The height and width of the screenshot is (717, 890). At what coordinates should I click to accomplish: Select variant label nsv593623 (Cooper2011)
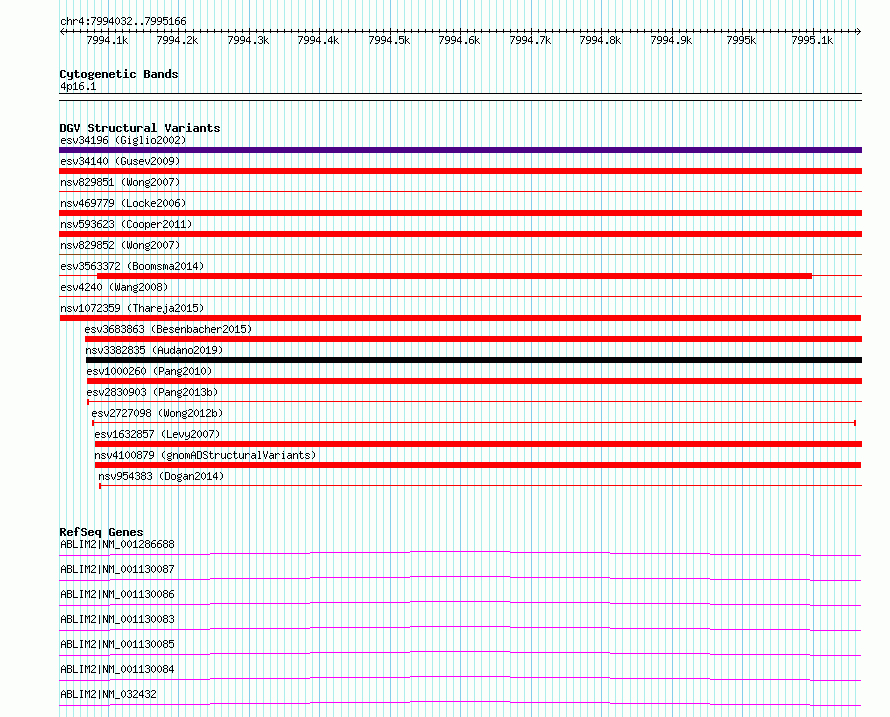tap(126, 224)
